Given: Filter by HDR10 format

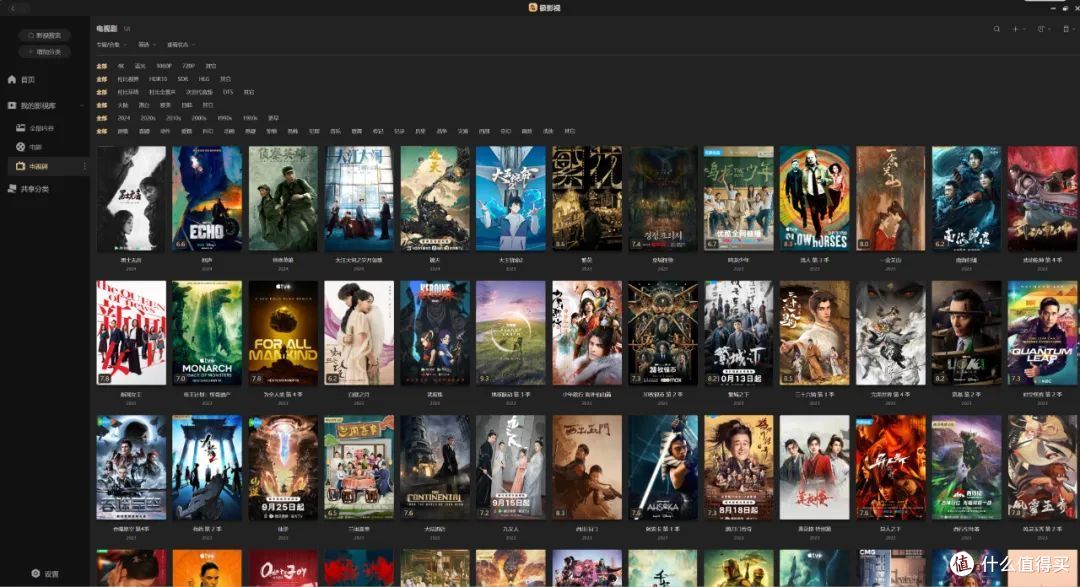Looking at the screenshot, I should [158, 79].
